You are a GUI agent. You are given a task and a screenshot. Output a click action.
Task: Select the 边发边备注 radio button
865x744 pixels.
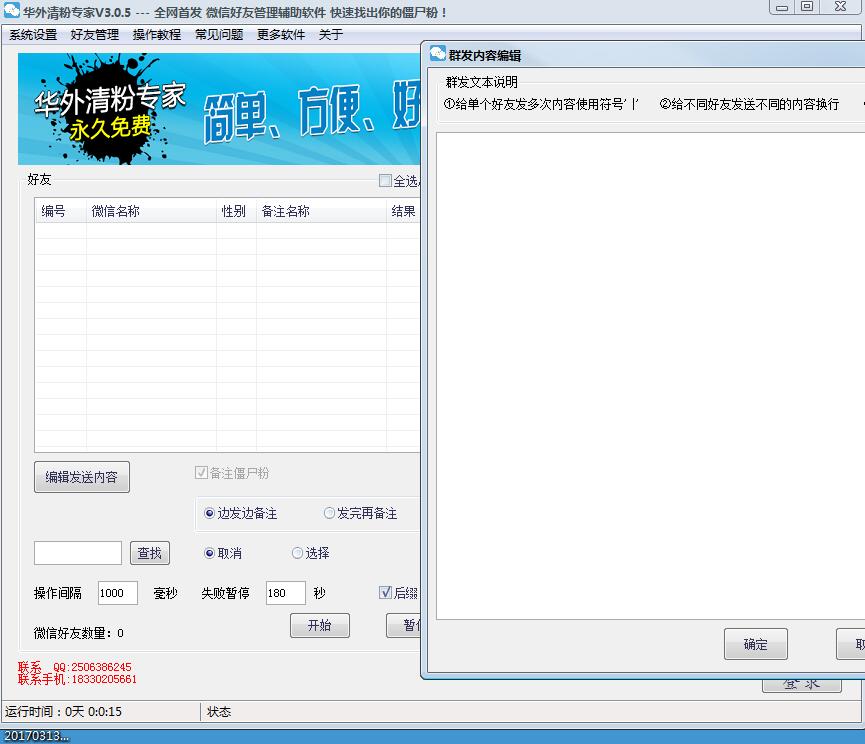point(211,512)
